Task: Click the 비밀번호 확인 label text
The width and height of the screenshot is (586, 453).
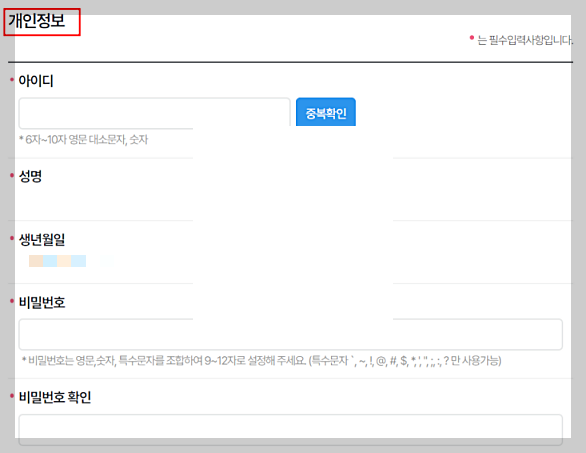Action: pos(55,397)
